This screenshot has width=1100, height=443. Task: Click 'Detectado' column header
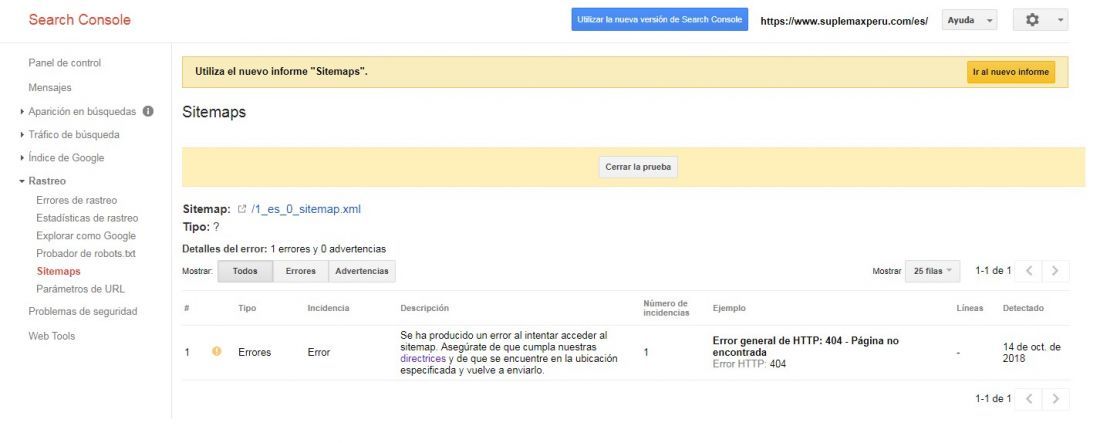coord(1023,308)
